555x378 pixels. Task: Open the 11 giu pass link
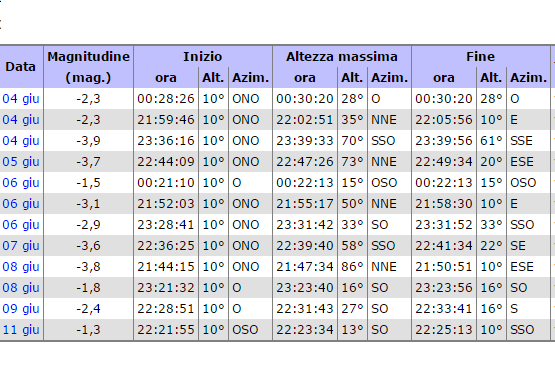[x=21, y=330]
